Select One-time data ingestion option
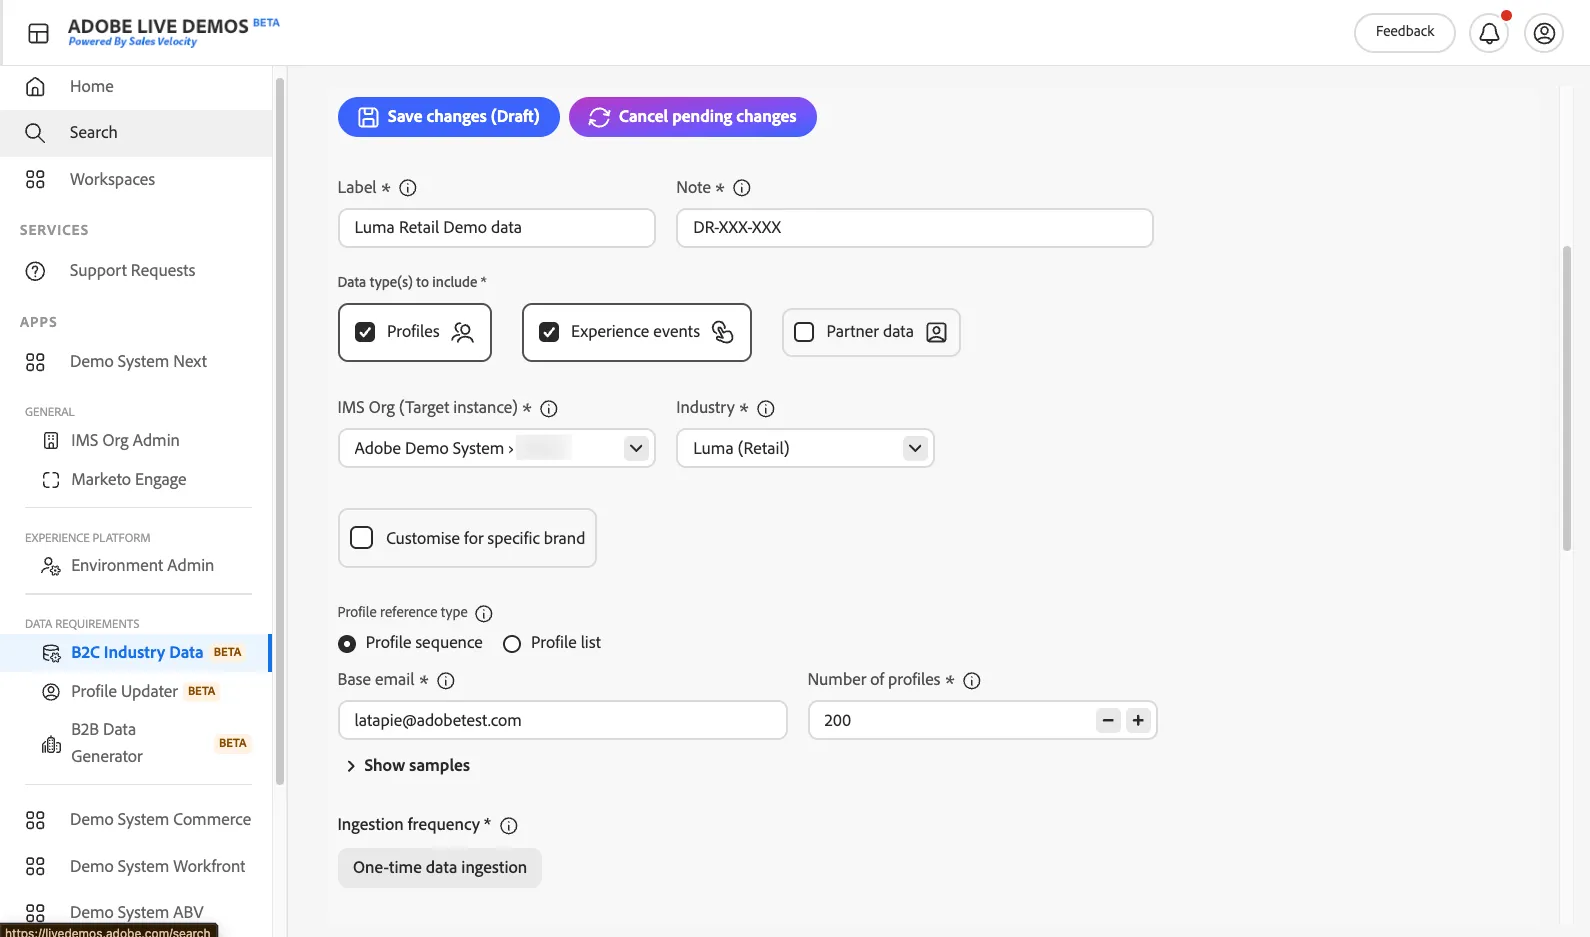The image size is (1590, 937). [440, 868]
